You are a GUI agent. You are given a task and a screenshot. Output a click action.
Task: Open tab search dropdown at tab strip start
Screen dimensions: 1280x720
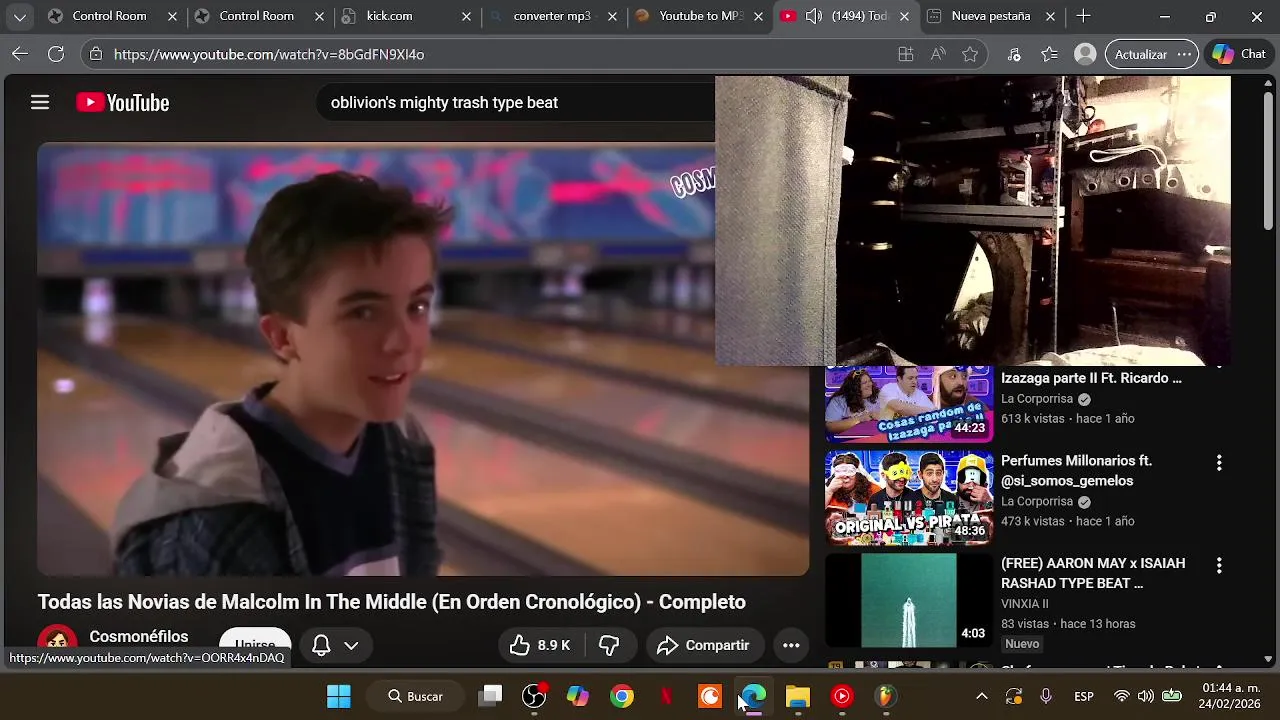pyautogui.click(x=19, y=16)
